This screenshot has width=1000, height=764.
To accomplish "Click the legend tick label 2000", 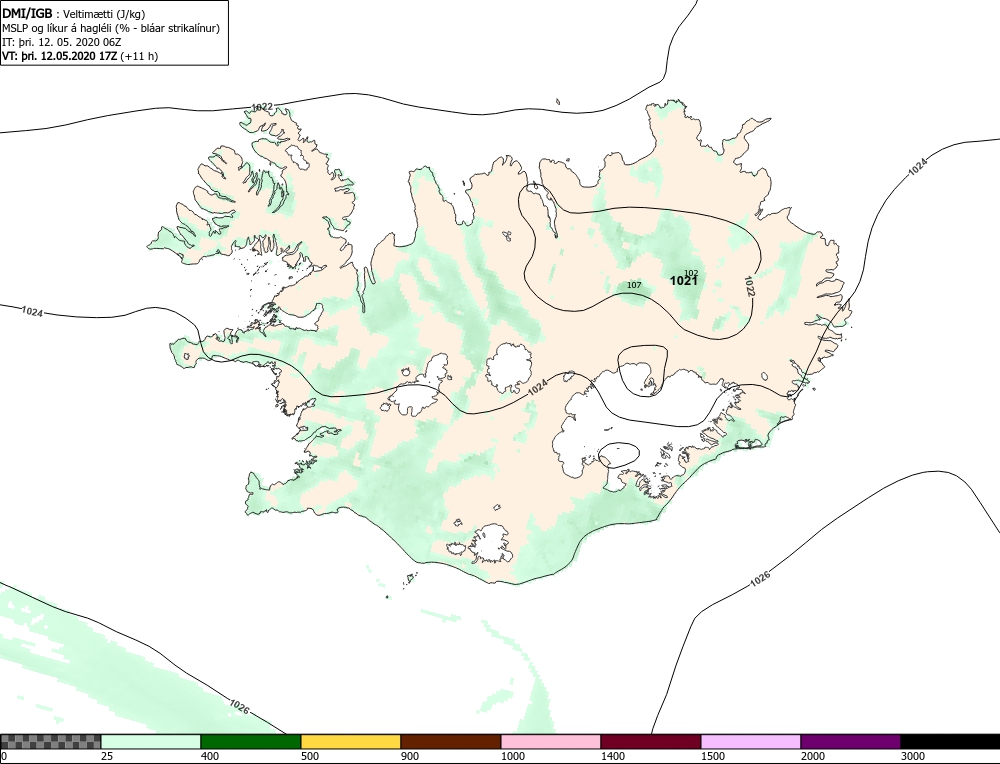I will (812, 756).
